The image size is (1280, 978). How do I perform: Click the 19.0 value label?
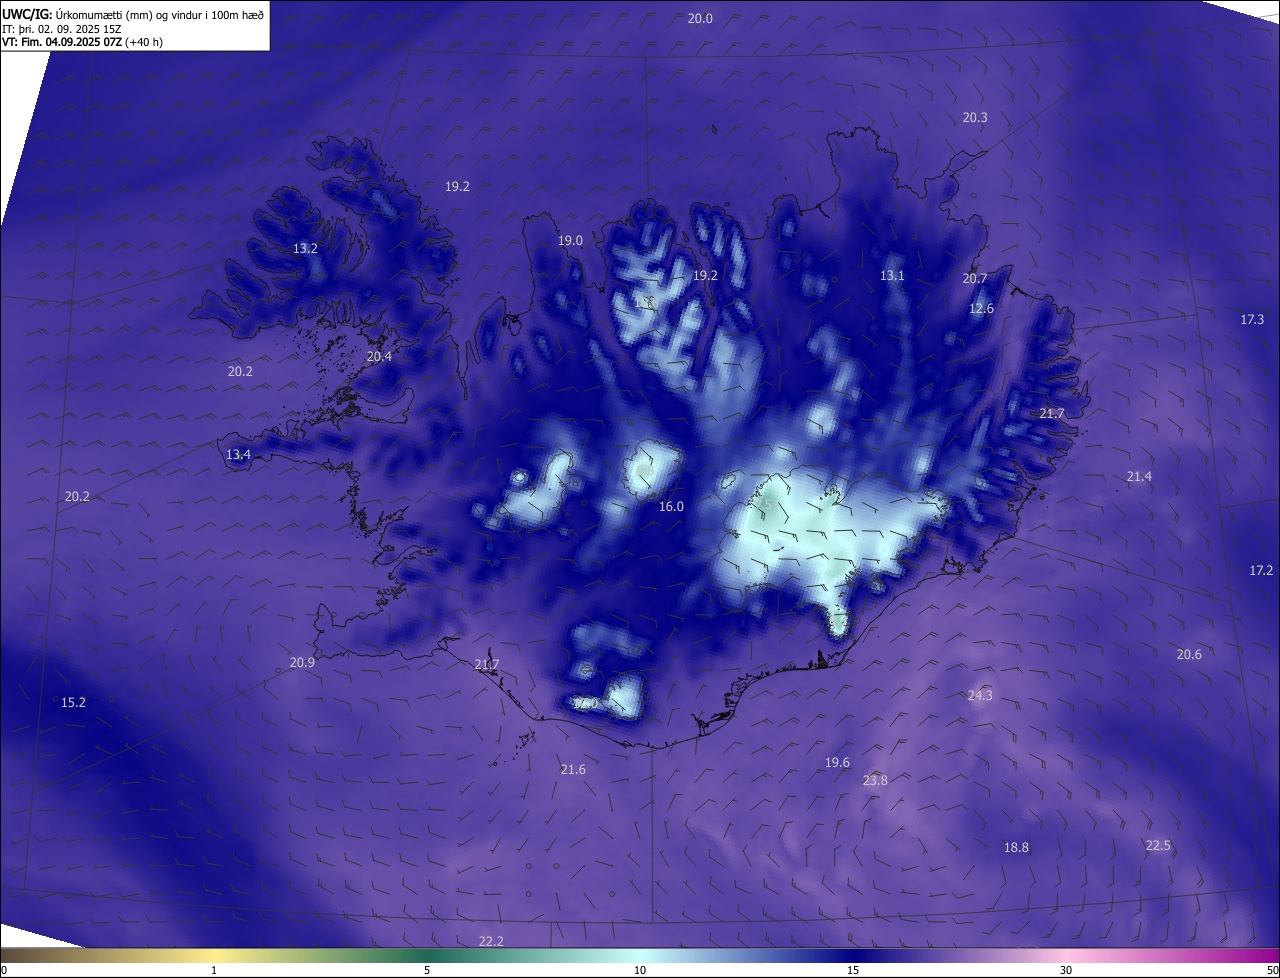click(570, 241)
